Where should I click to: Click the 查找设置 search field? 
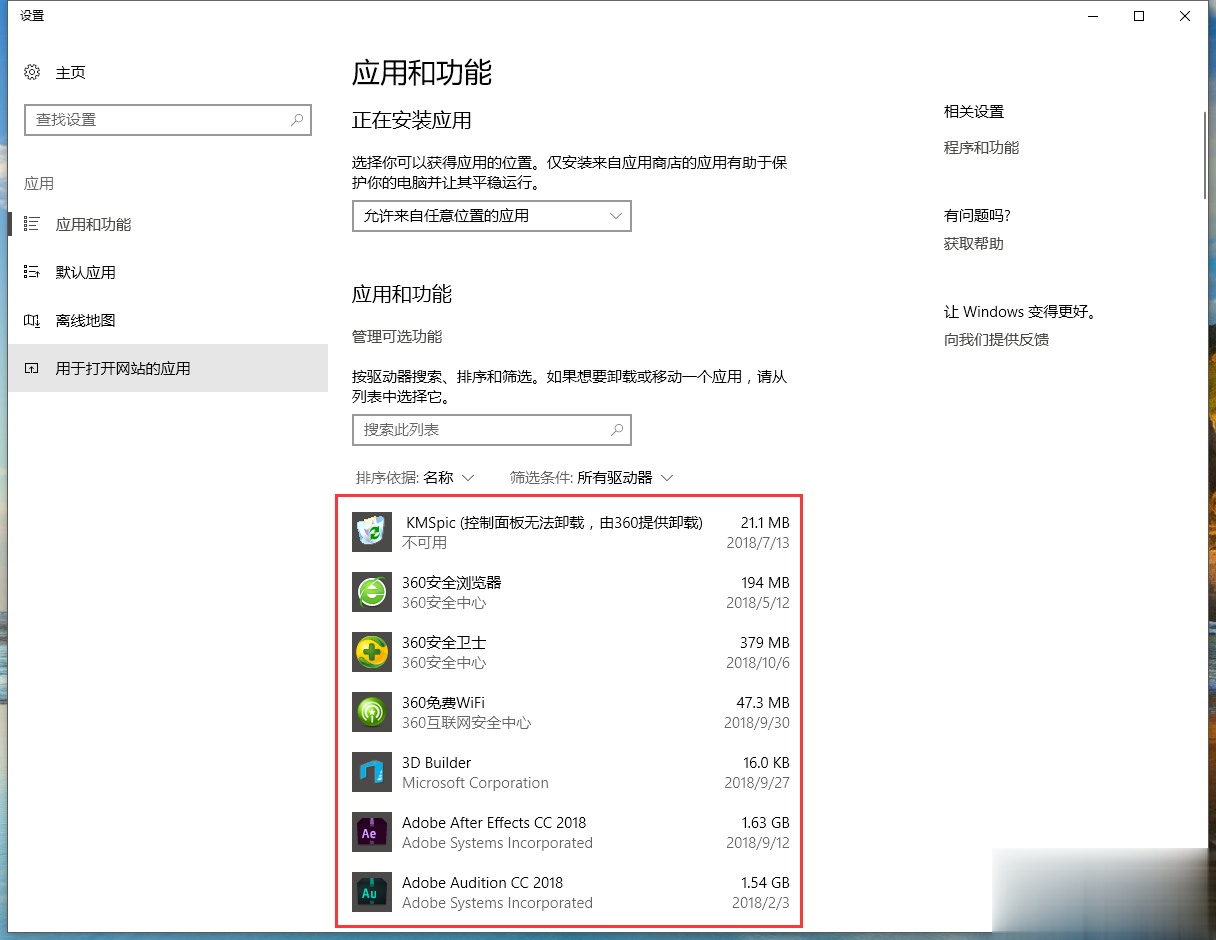(x=168, y=120)
